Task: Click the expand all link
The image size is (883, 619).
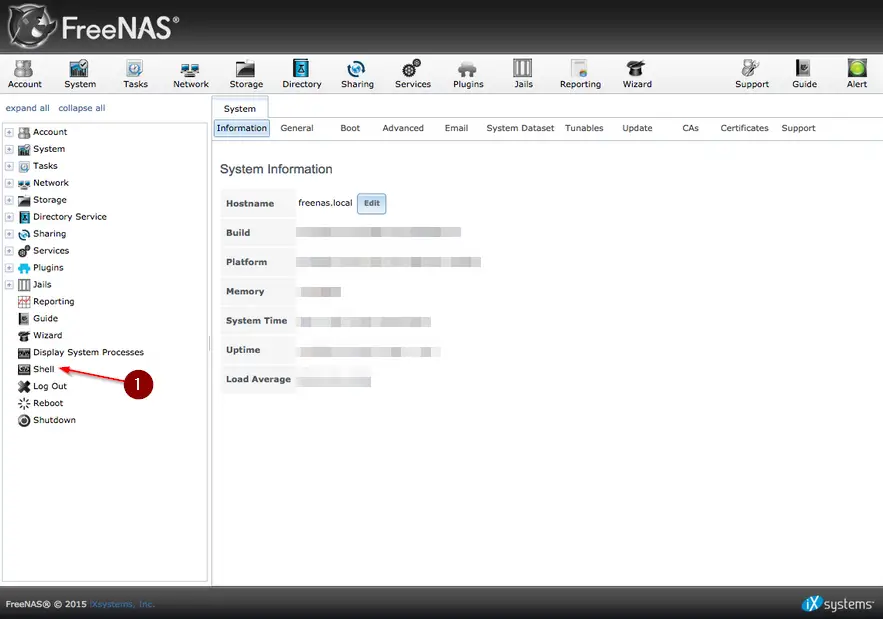Action: [x=28, y=108]
